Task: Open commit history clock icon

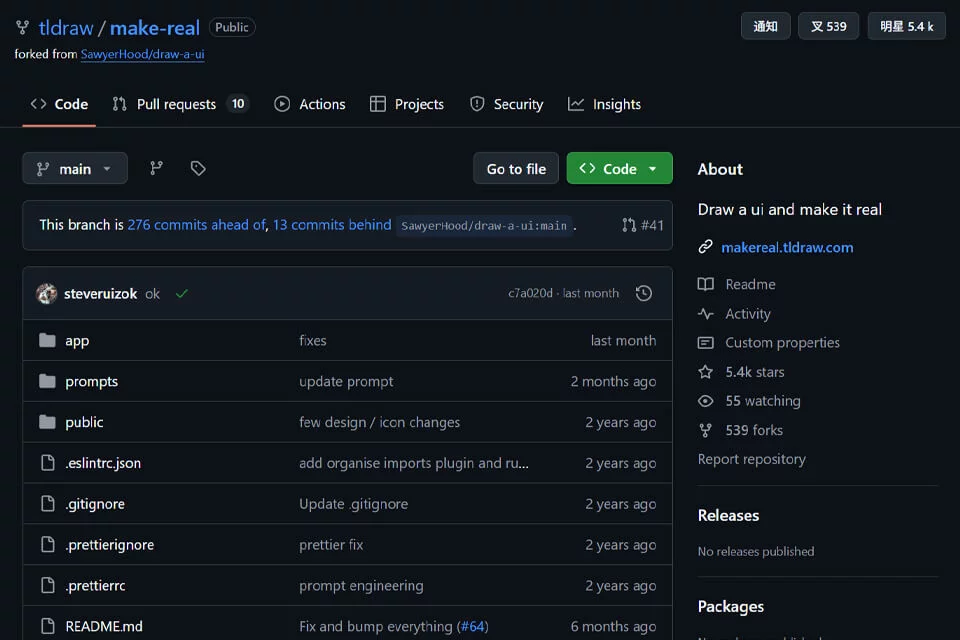Action: [x=643, y=293]
